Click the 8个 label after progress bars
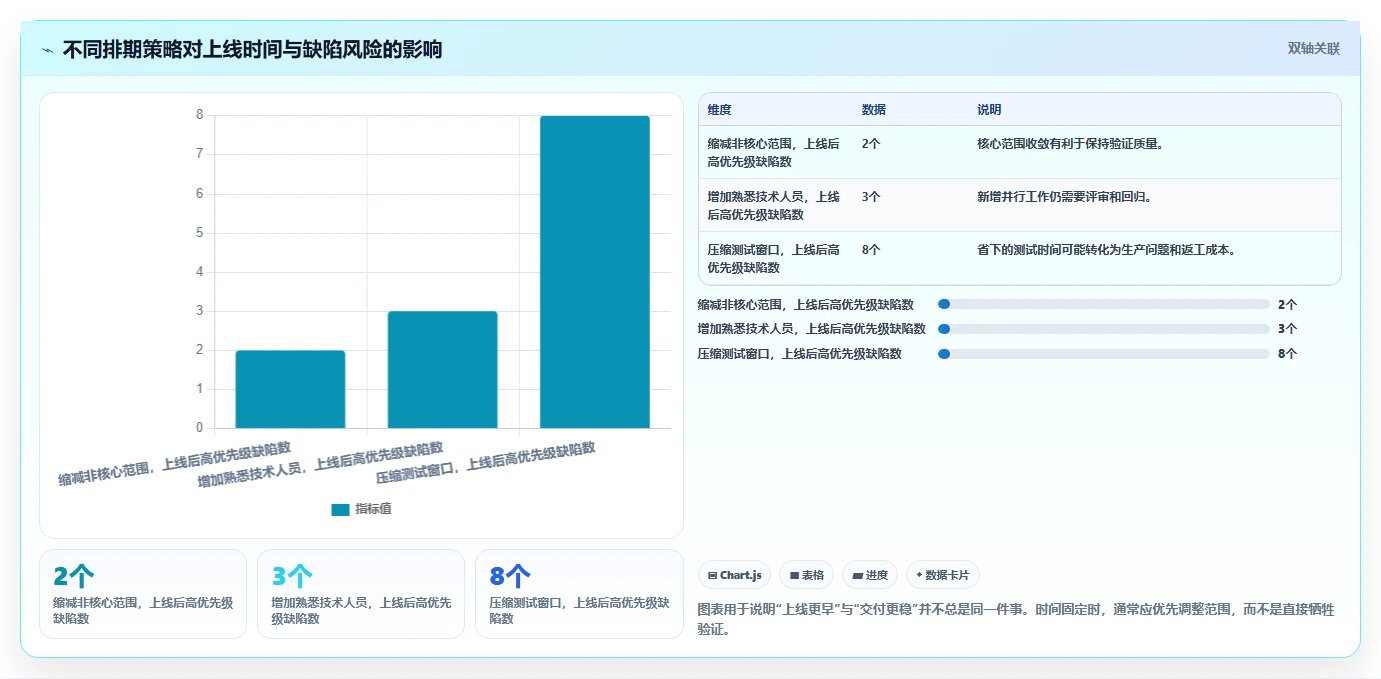Viewport: 1381px width, 679px height. [1287, 354]
